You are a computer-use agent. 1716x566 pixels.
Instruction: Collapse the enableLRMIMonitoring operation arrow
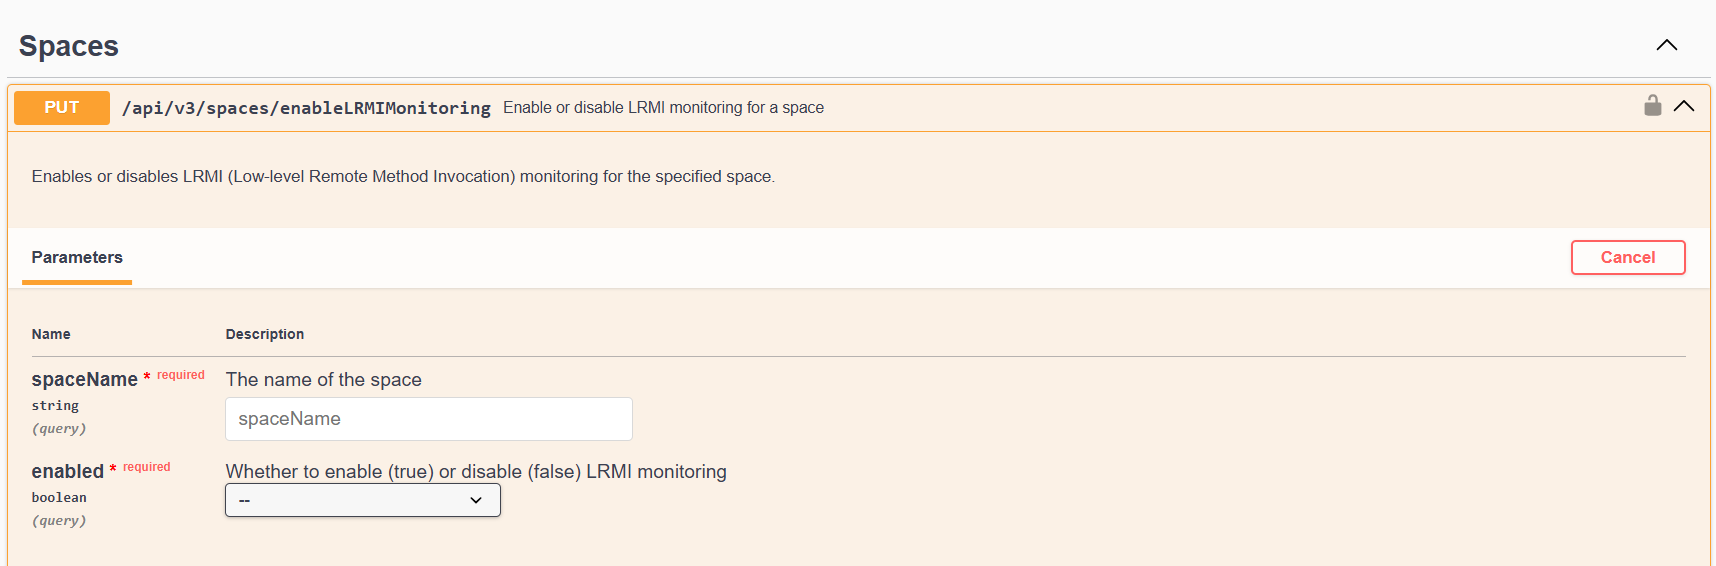coord(1684,106)
